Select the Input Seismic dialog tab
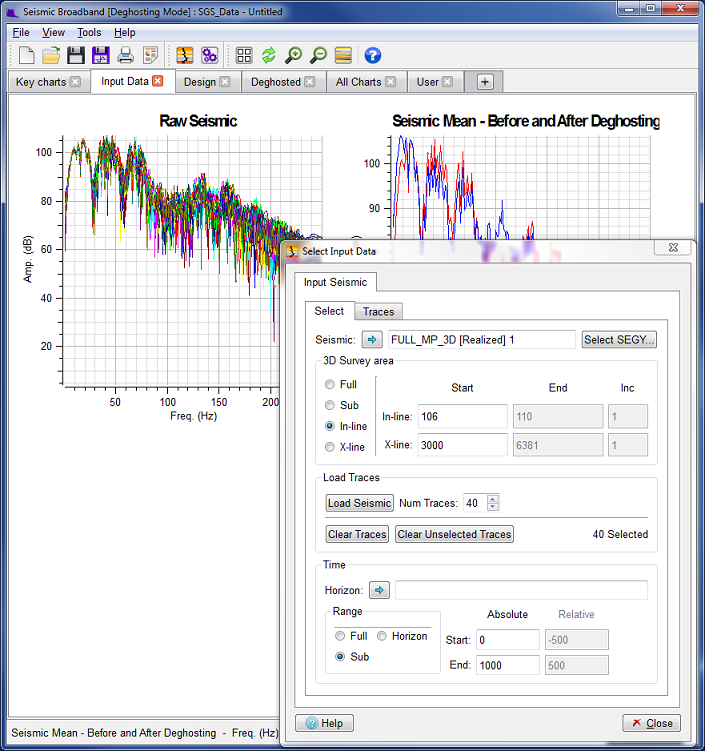 click(335, 282)
